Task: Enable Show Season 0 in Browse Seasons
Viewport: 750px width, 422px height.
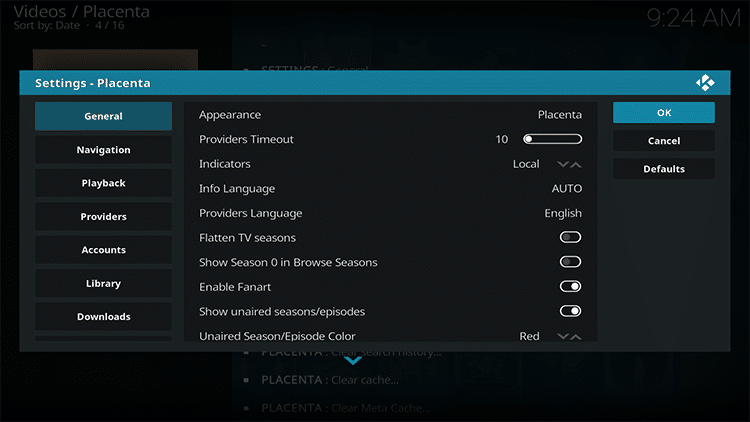Action: [571, 262]
